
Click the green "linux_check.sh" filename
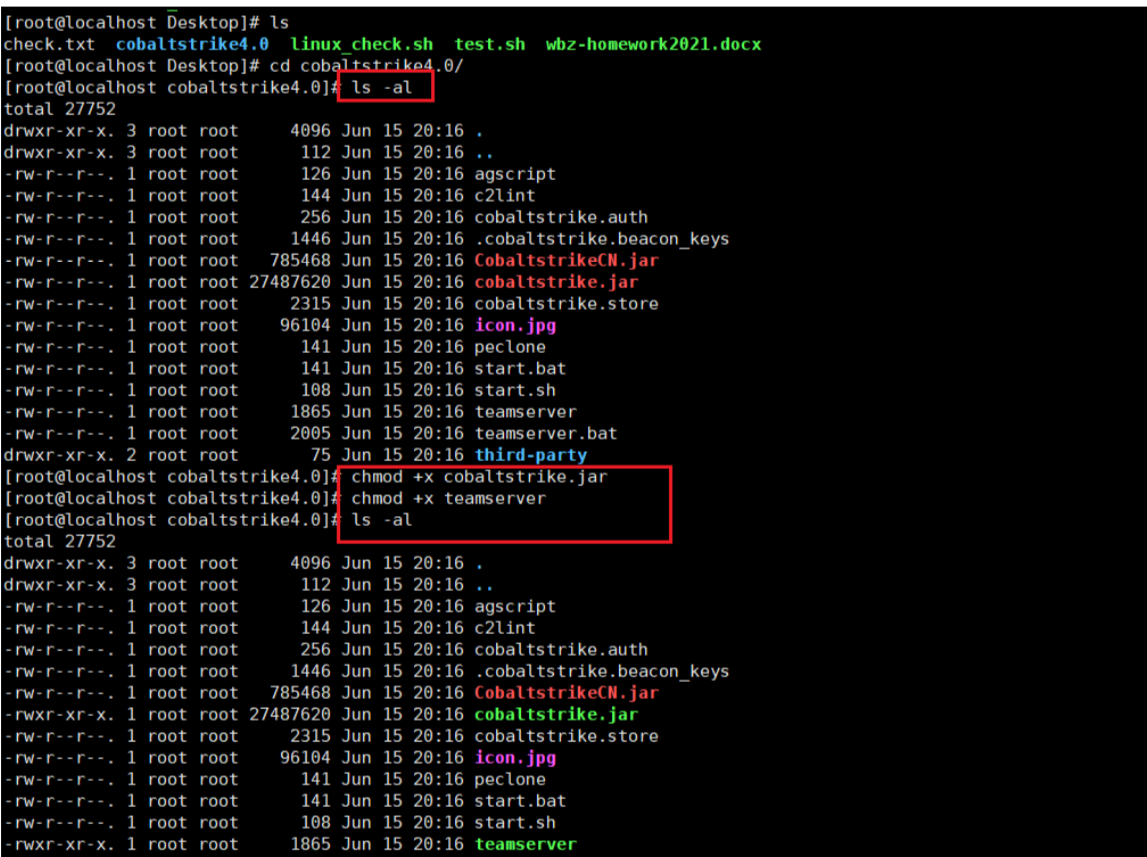(361, 44)
